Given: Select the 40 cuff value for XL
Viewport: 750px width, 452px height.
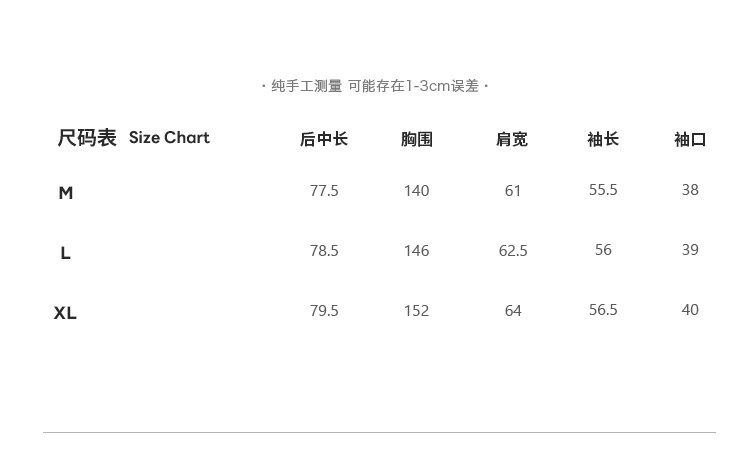Looking at the screenshot, I should coord(690,310).
